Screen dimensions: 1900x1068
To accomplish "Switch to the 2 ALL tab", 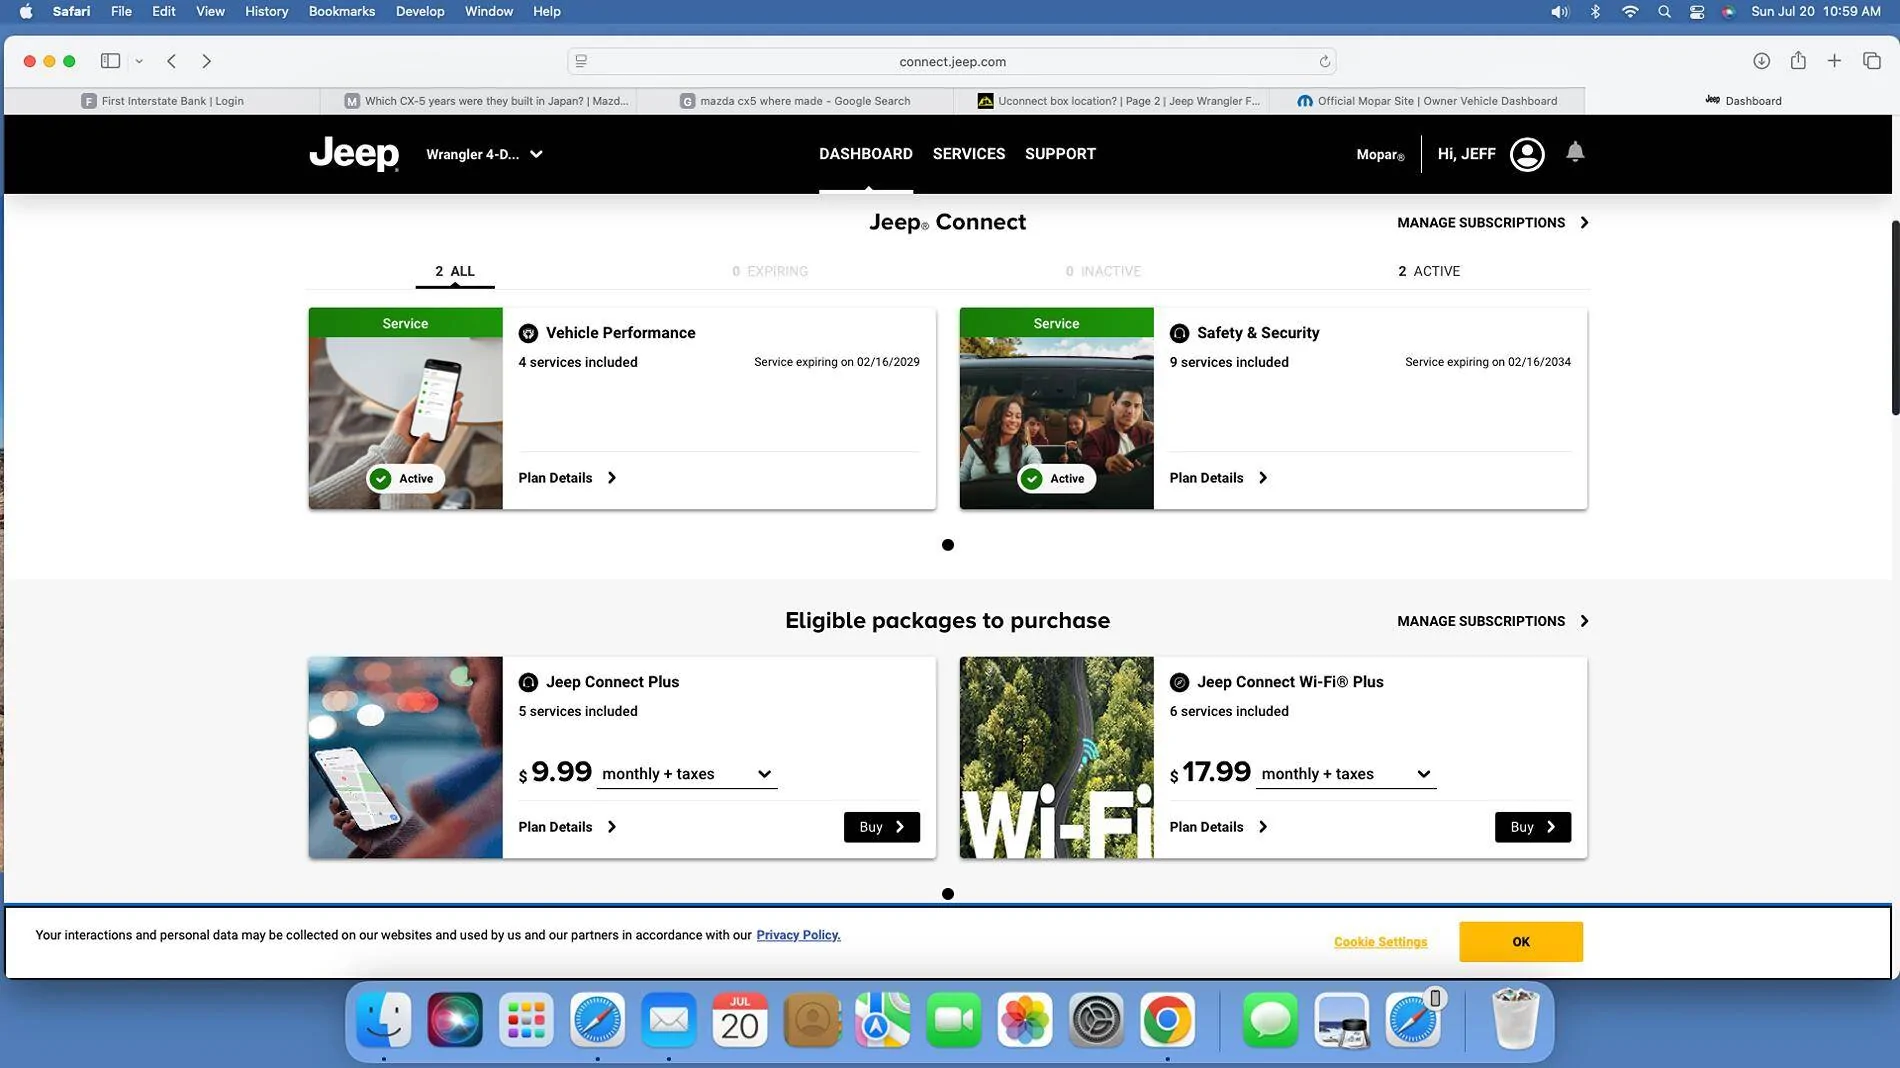I will [x=455, y=271].
